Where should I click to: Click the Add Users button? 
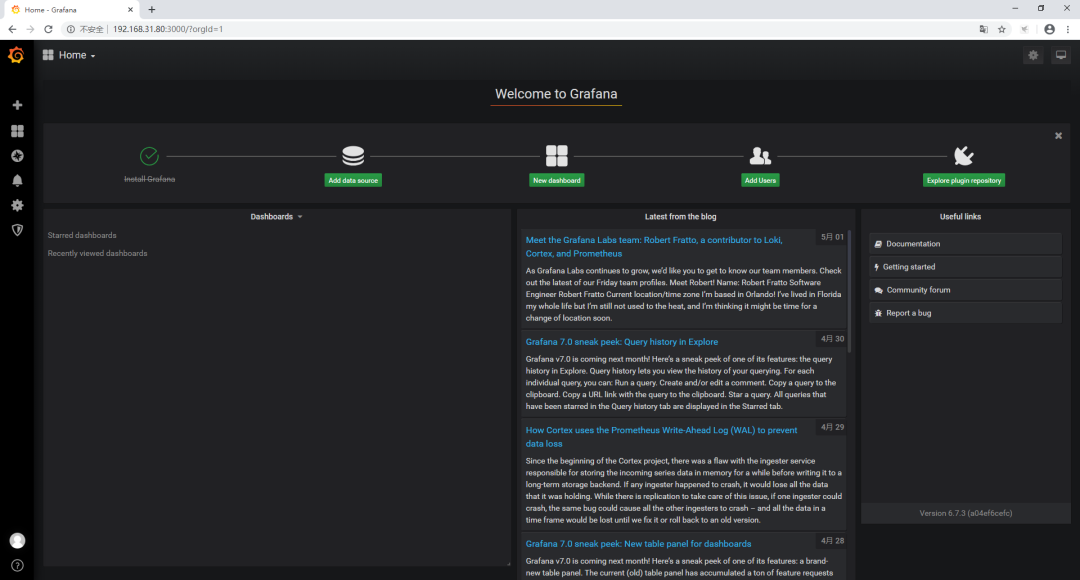tap(760, 180)
